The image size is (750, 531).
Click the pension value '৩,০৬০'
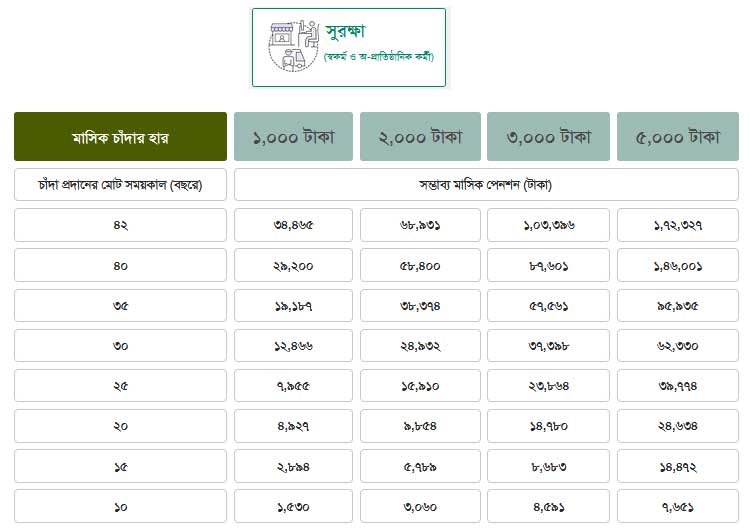pos(420,507)
